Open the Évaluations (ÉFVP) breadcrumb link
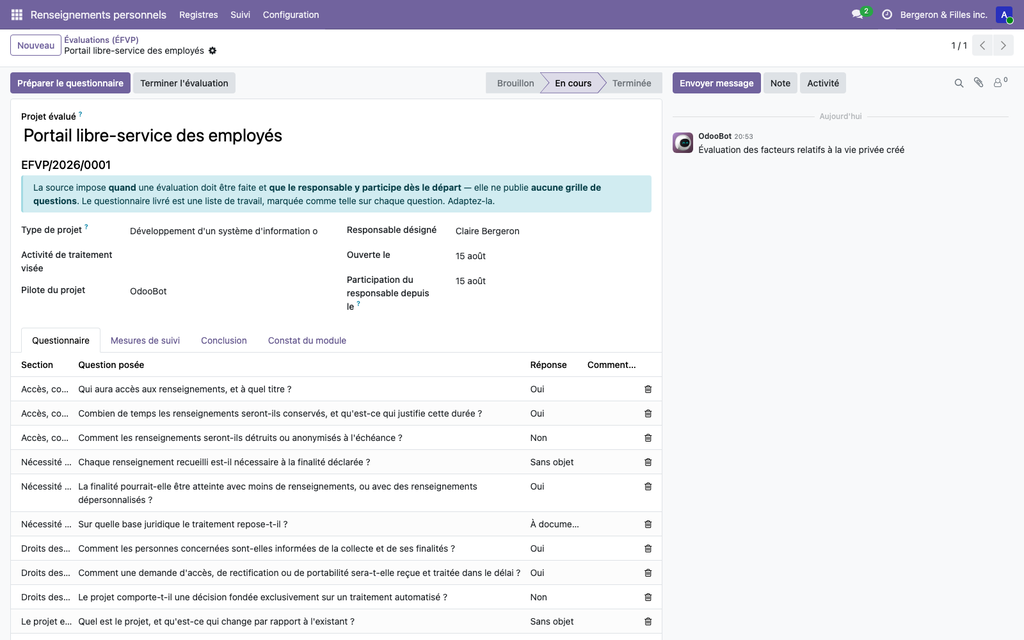This screenshot has height=640, width=1024. point(101,40)
